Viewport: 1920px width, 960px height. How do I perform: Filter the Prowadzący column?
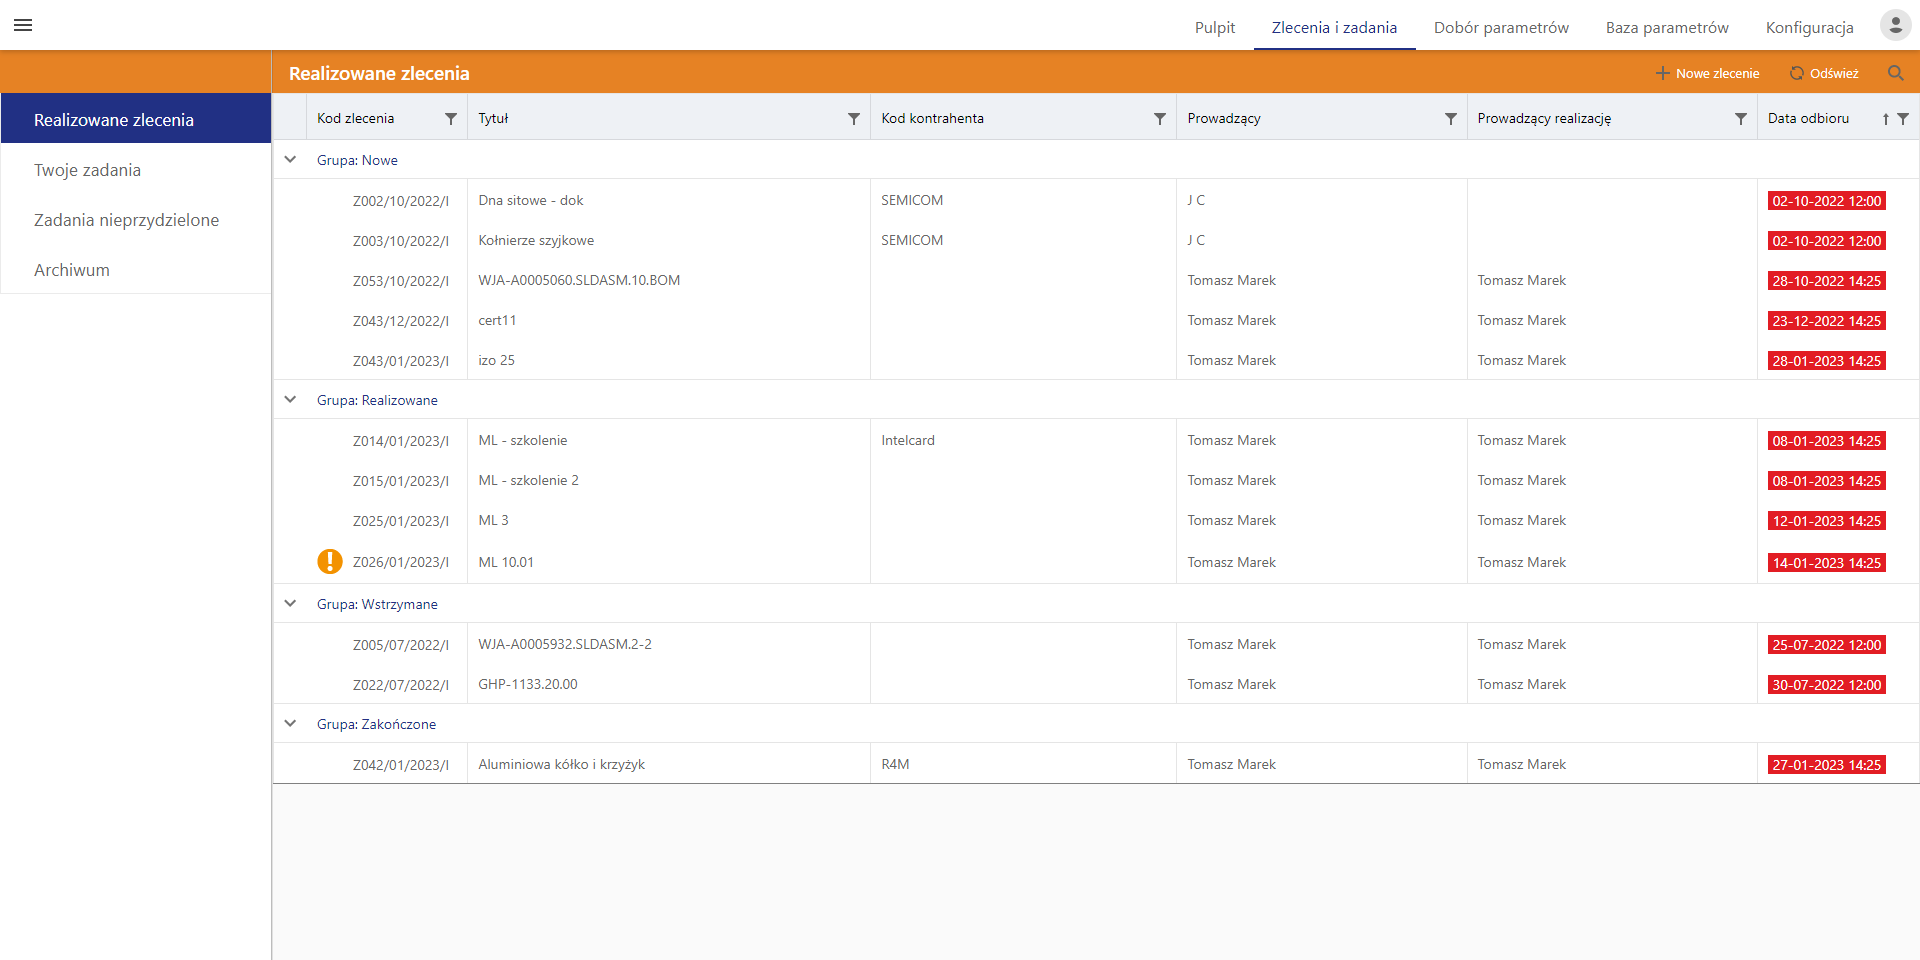pos(1450,119)
